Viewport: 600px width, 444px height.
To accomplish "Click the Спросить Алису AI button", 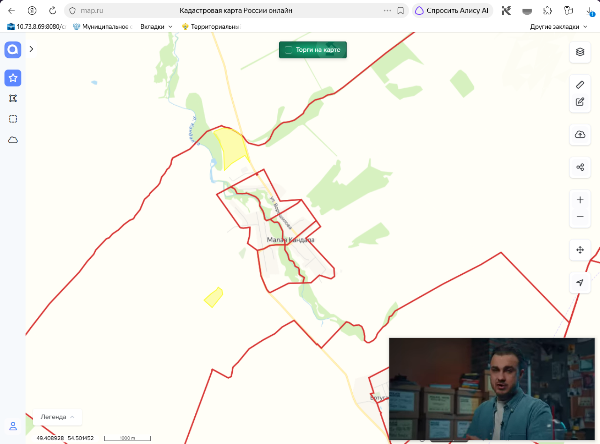I will click(452, 11).
